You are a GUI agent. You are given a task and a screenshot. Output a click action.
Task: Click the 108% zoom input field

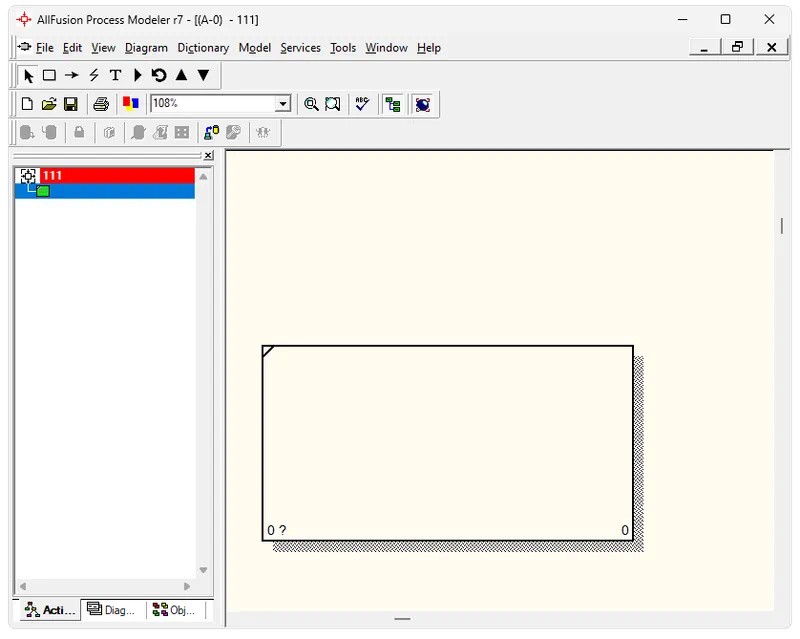click(212, 104)
